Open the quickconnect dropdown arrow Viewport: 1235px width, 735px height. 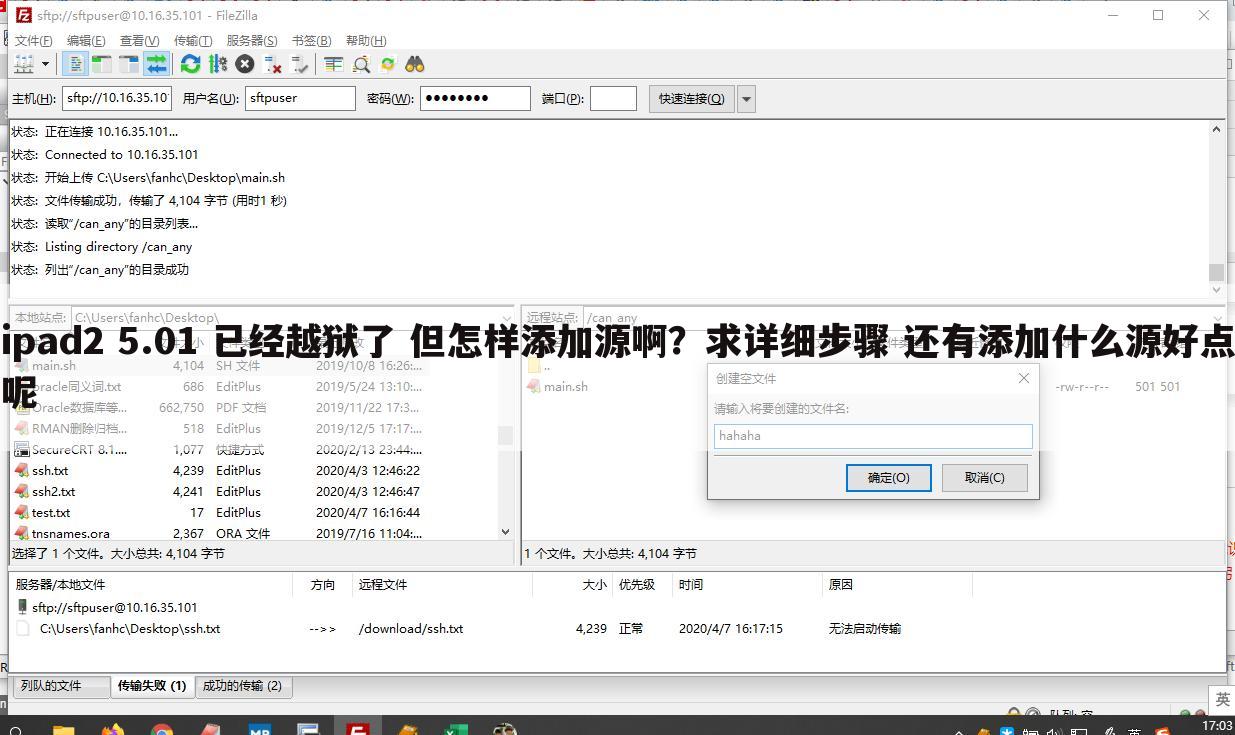746,98
